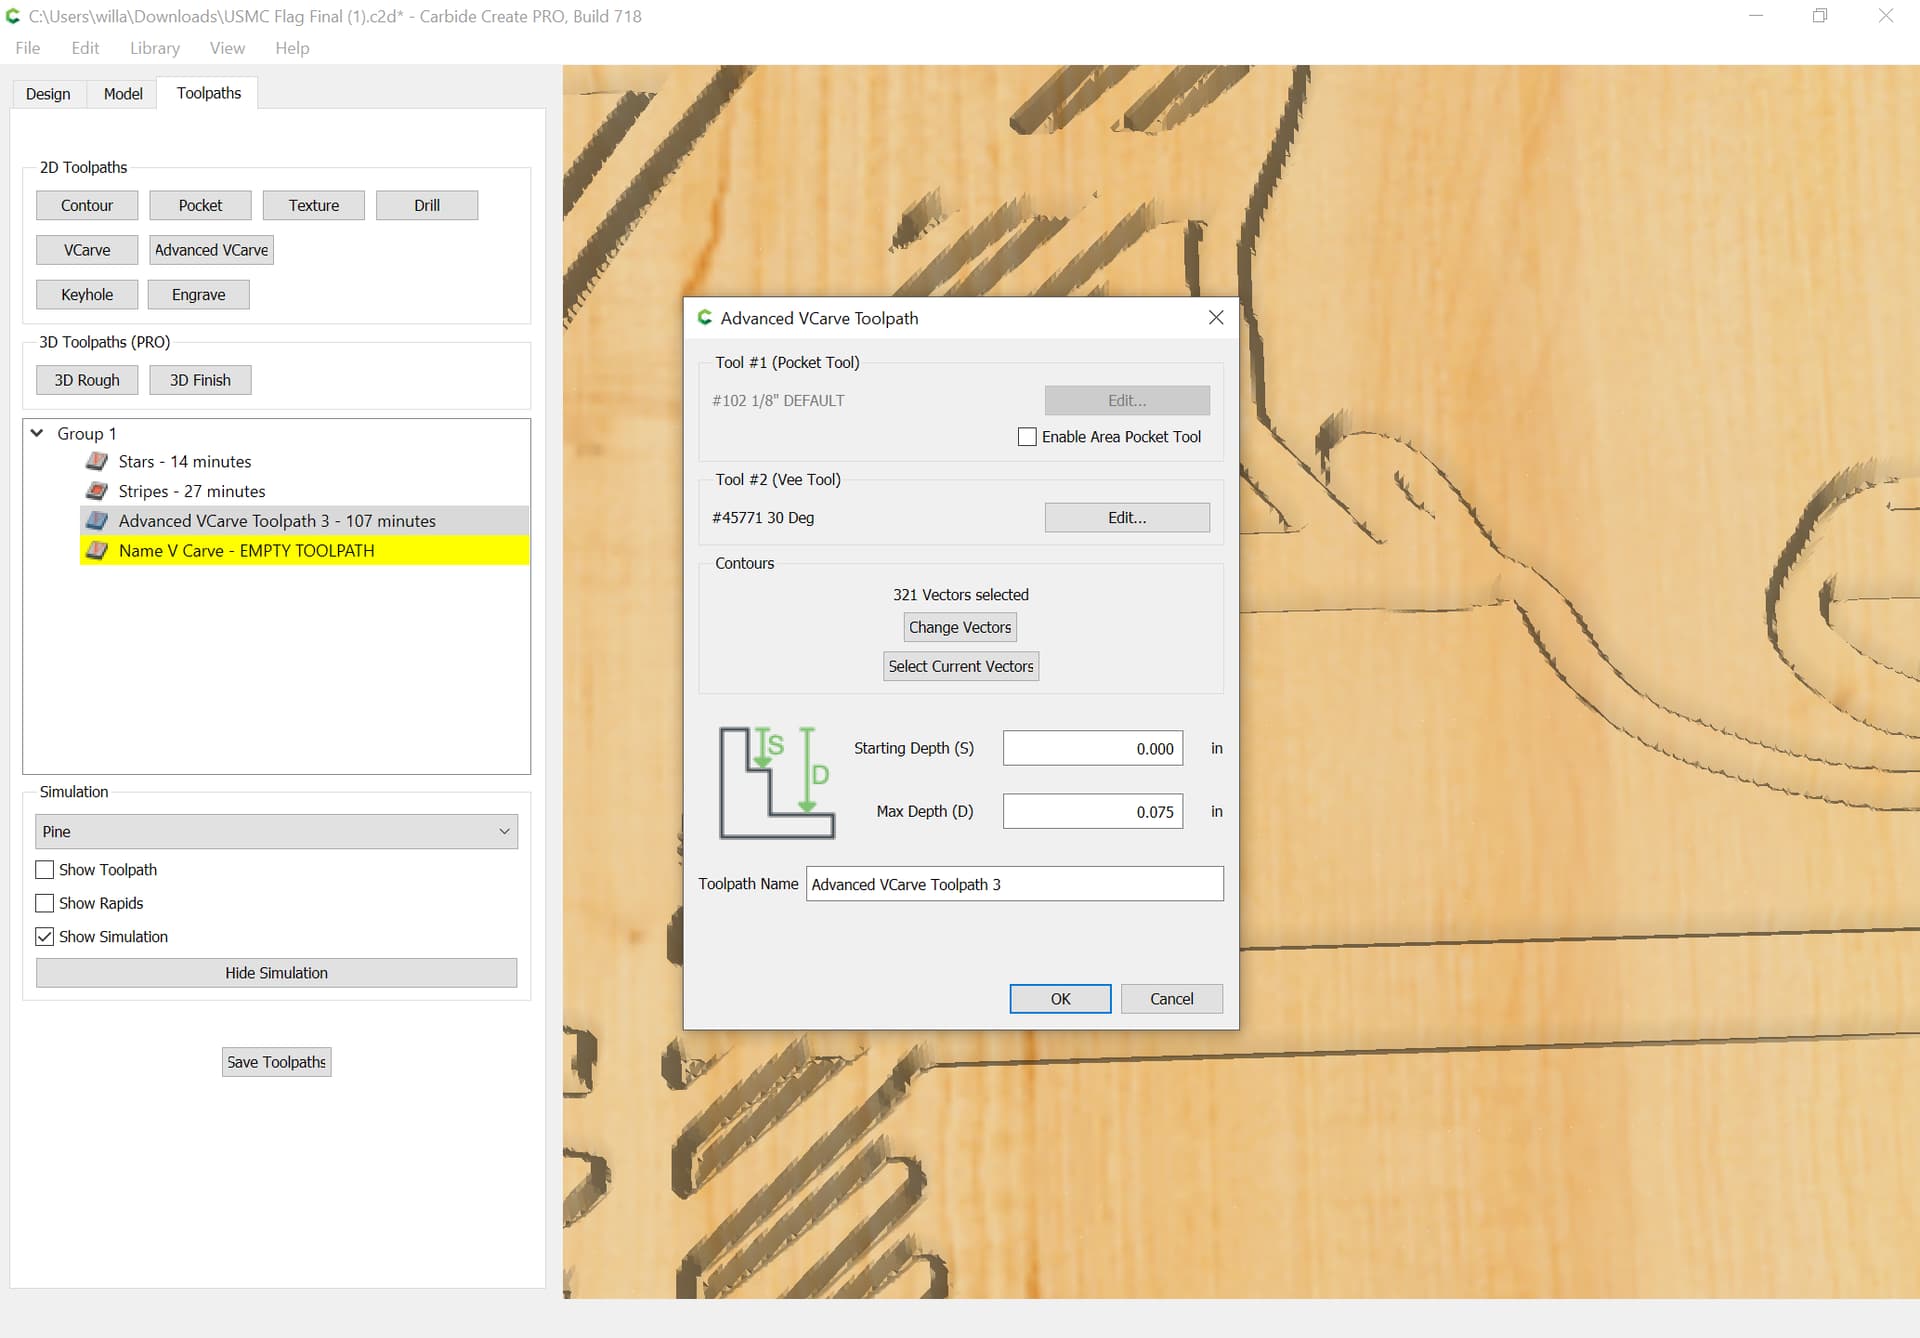
Task: Click the Max Depth input field
Action: tap(1092, 812)
